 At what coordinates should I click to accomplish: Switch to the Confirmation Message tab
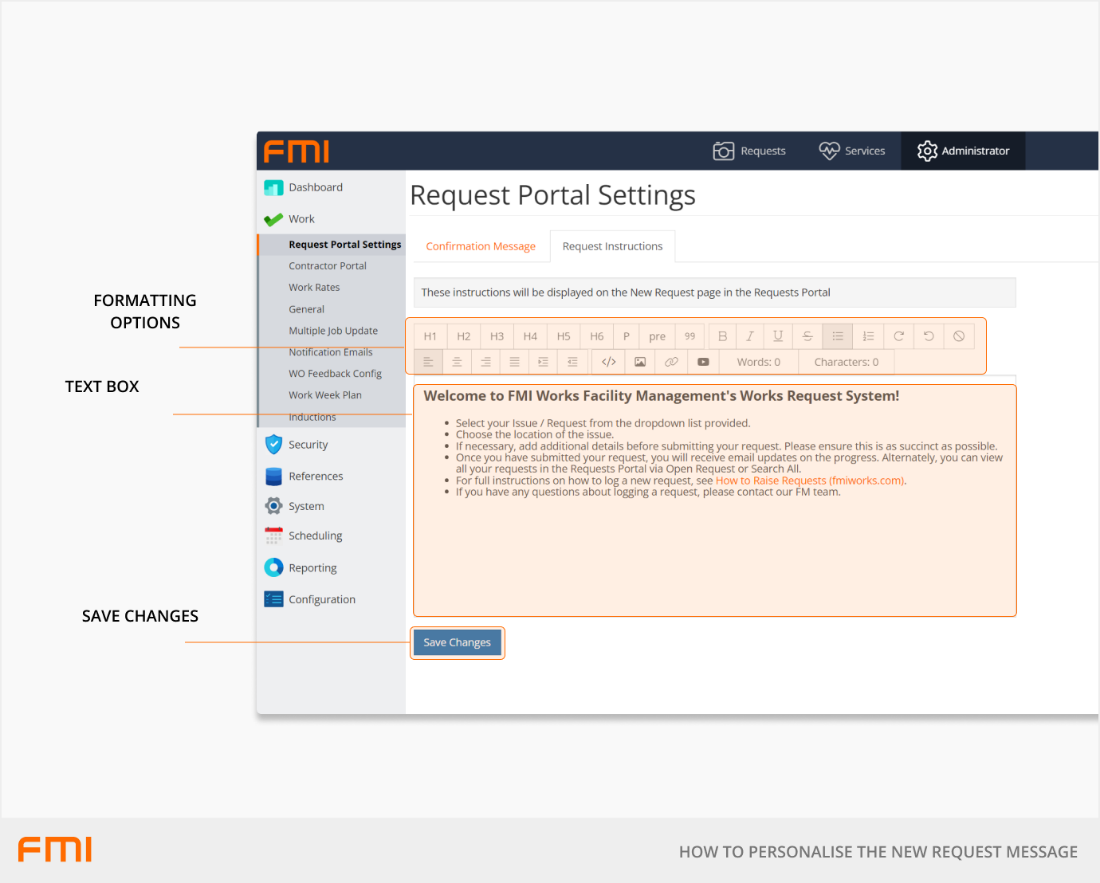click(480, 246)
